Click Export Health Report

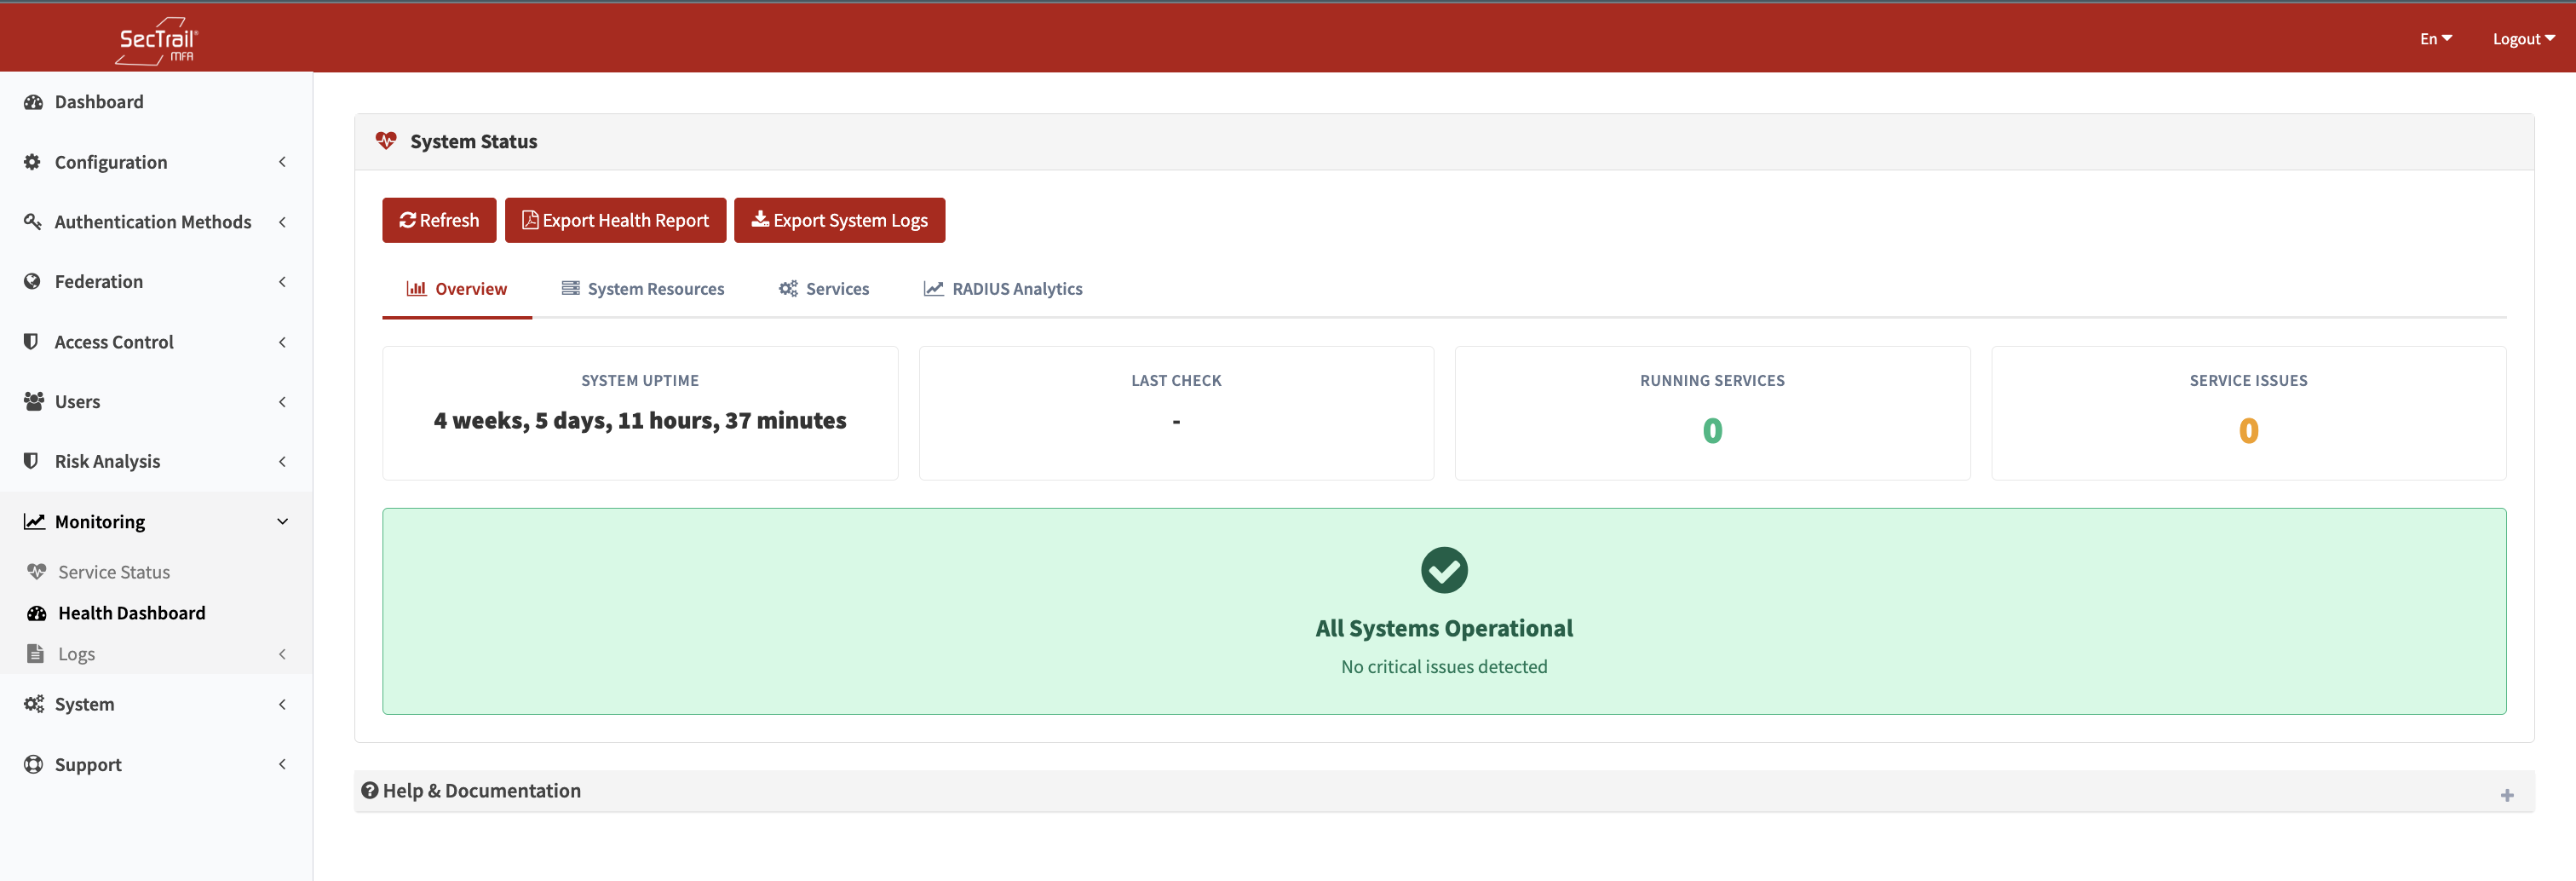615,220
